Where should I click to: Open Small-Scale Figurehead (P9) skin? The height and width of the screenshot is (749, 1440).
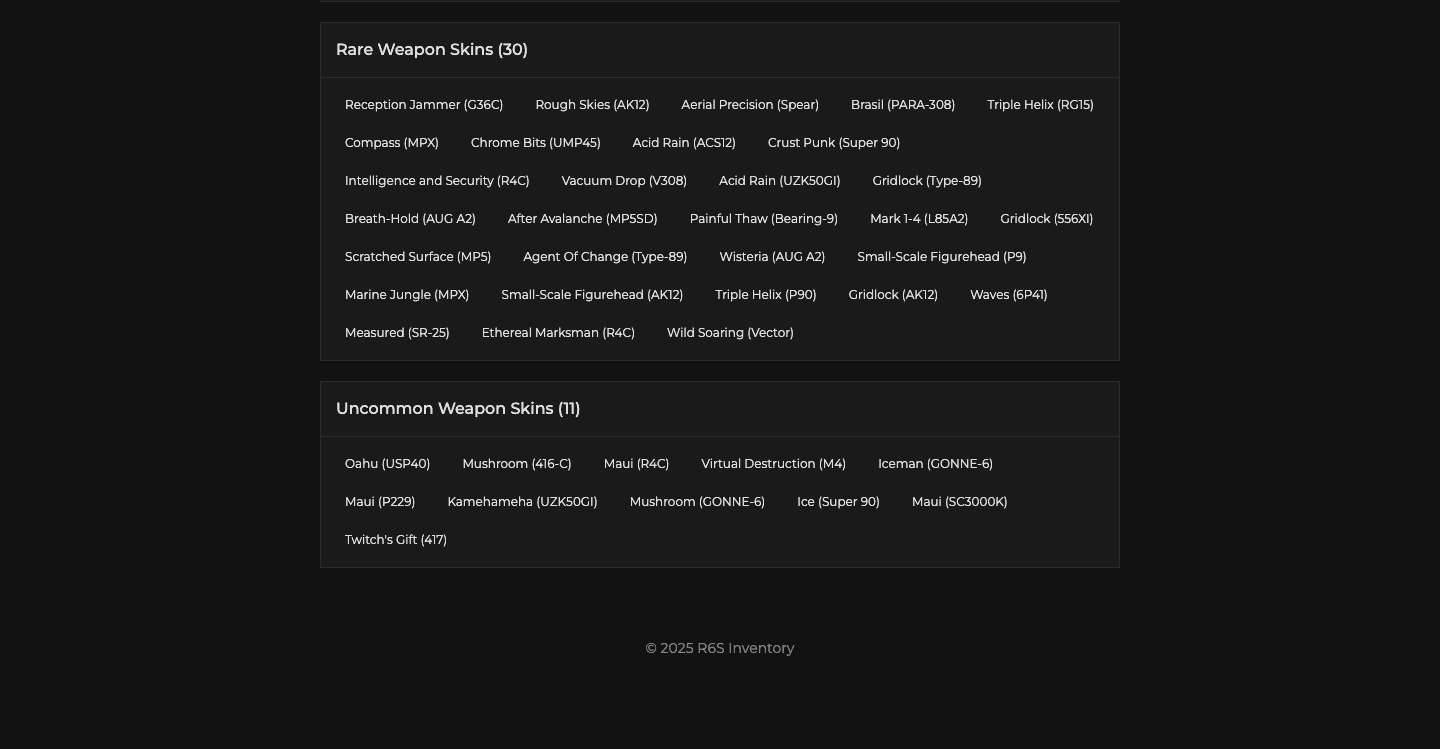942,257
